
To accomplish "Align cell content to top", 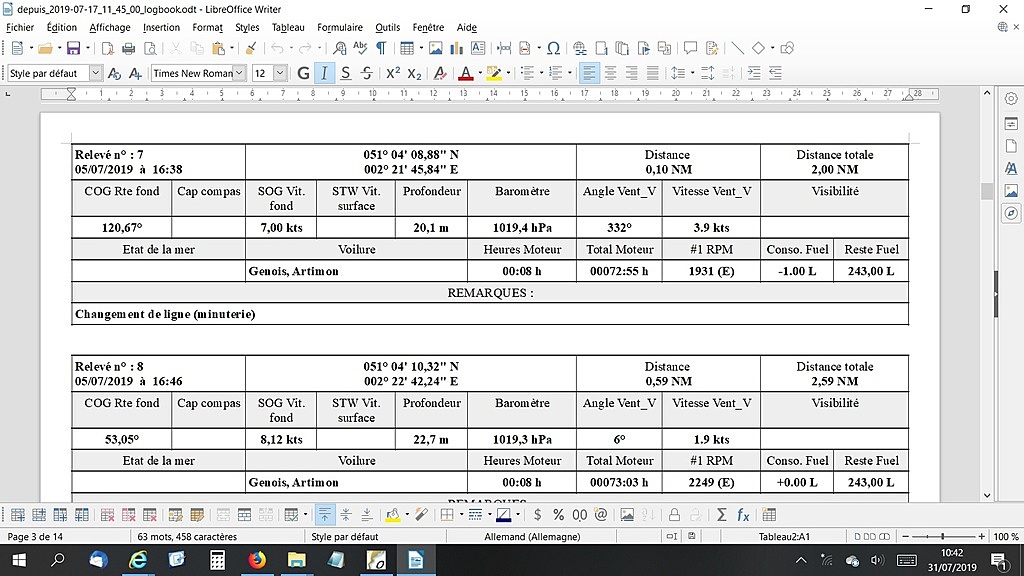I will (325, 515).
